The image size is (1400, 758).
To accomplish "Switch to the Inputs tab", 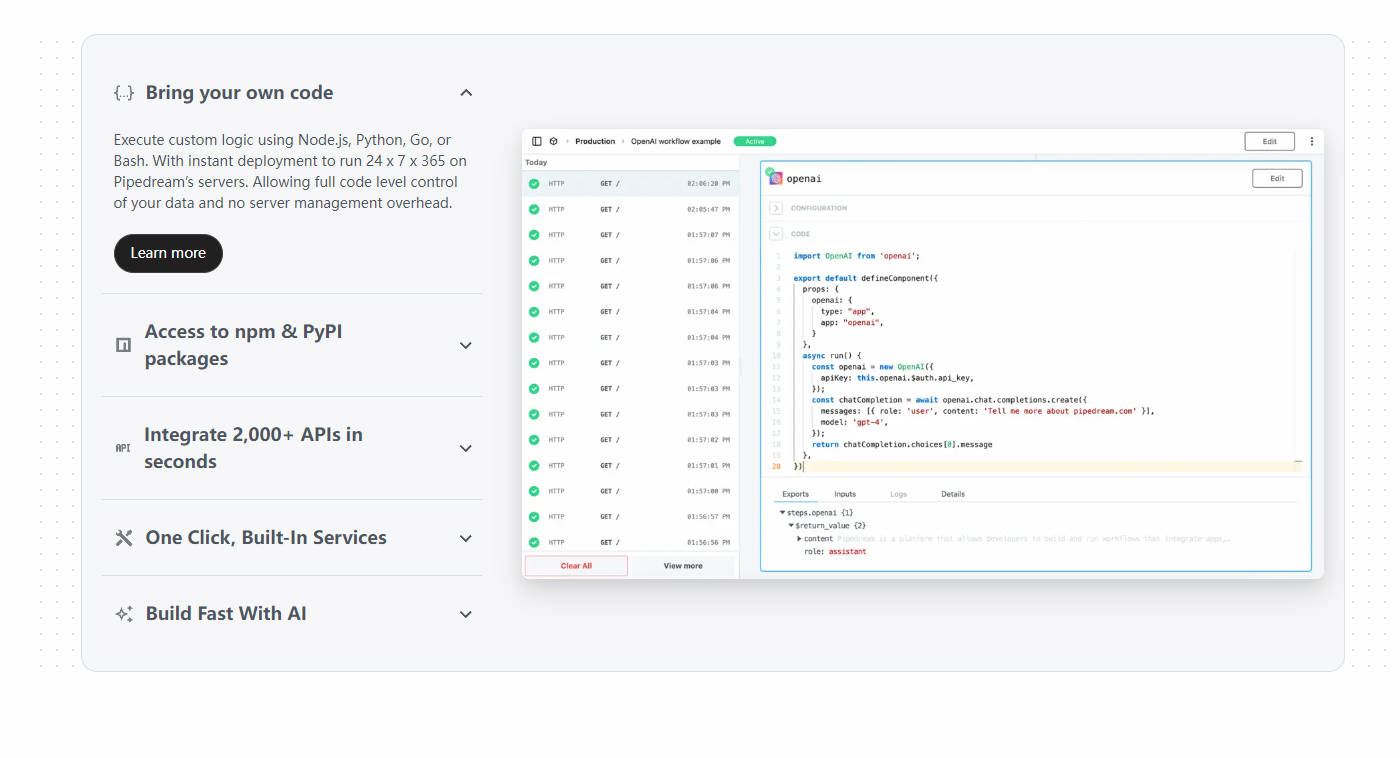I will [845, 494].
